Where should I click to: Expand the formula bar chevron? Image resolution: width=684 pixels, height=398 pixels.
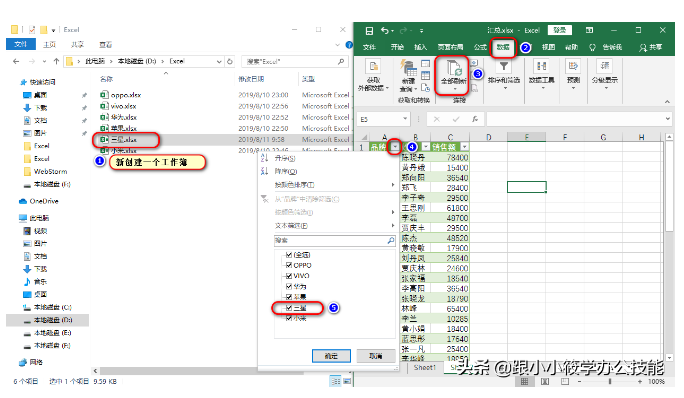point(667,119)
